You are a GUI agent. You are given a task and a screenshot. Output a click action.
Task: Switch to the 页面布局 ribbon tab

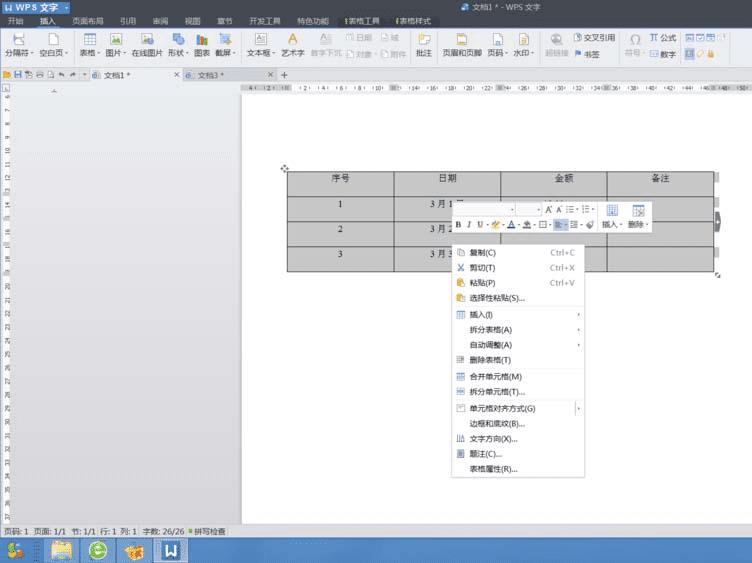pos(88,21)
